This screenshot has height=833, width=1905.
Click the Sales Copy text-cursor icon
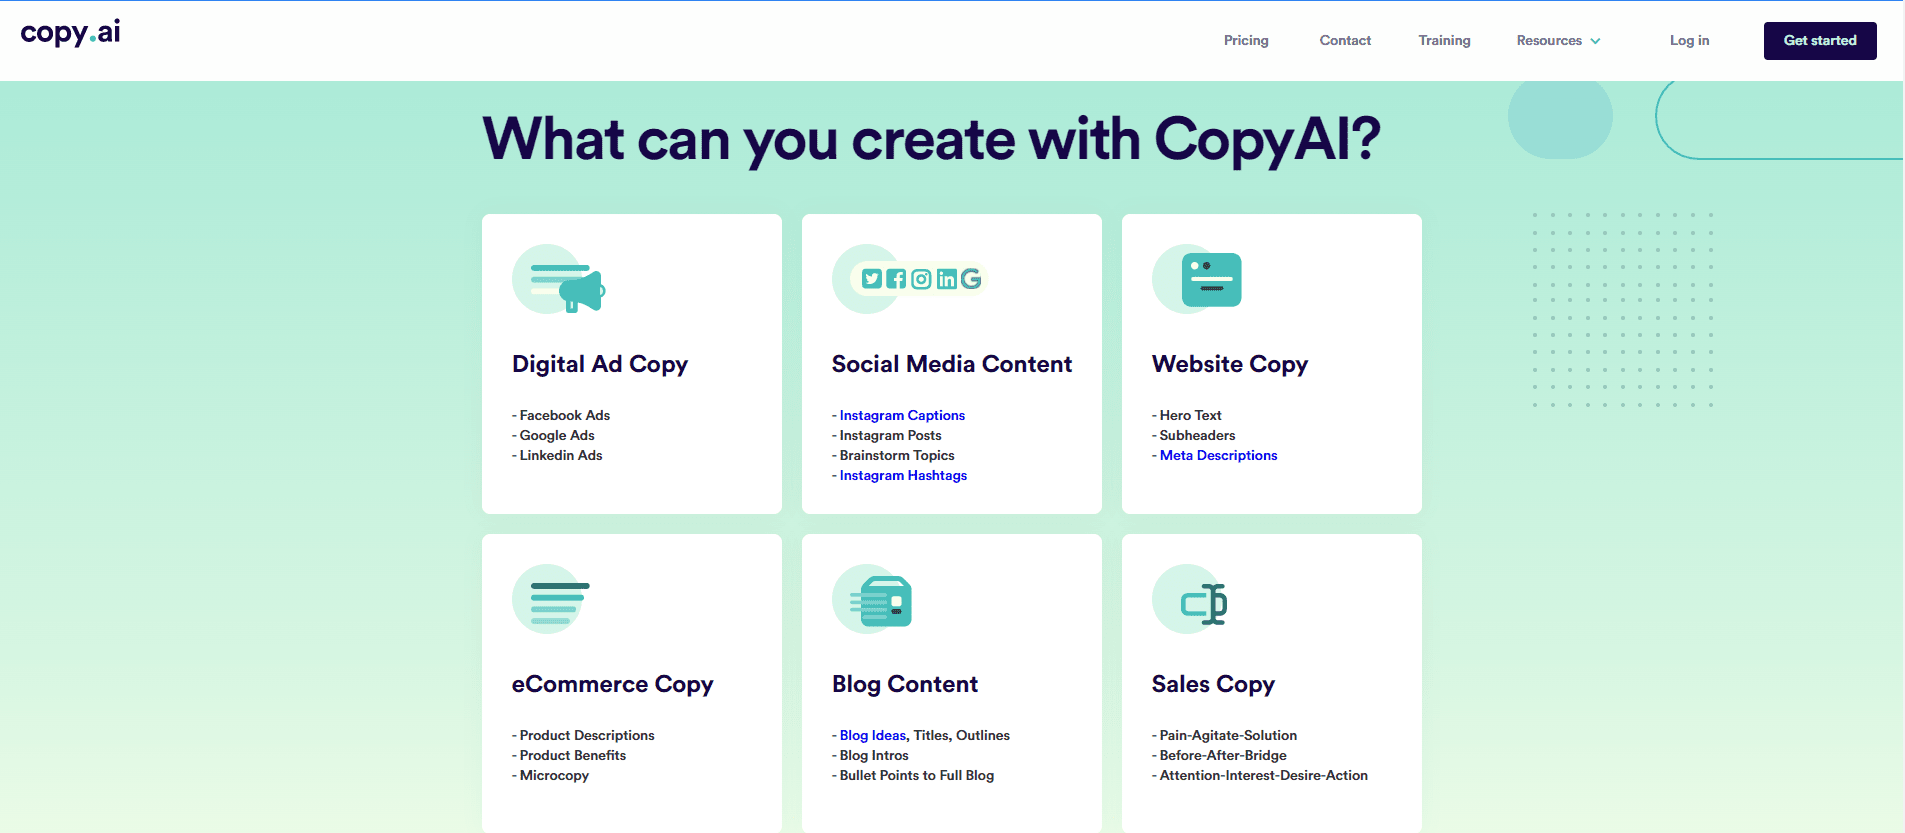pyautogui.click(x=1190, y=599)
